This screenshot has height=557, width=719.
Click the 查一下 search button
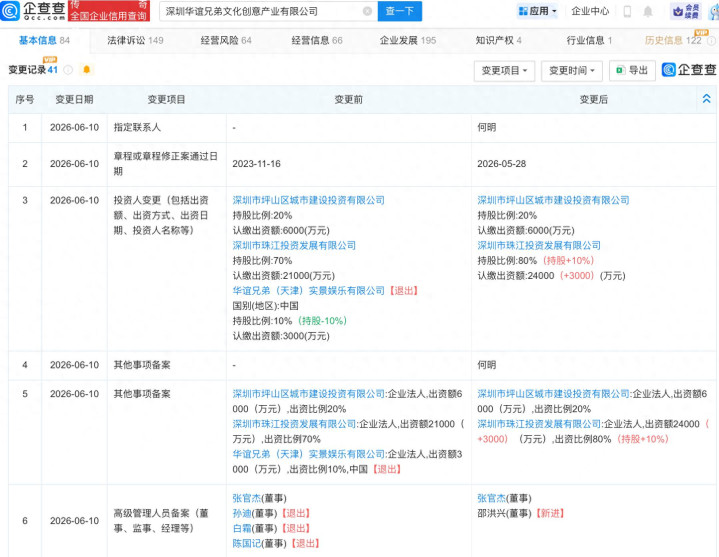click(x=400, y=11)
